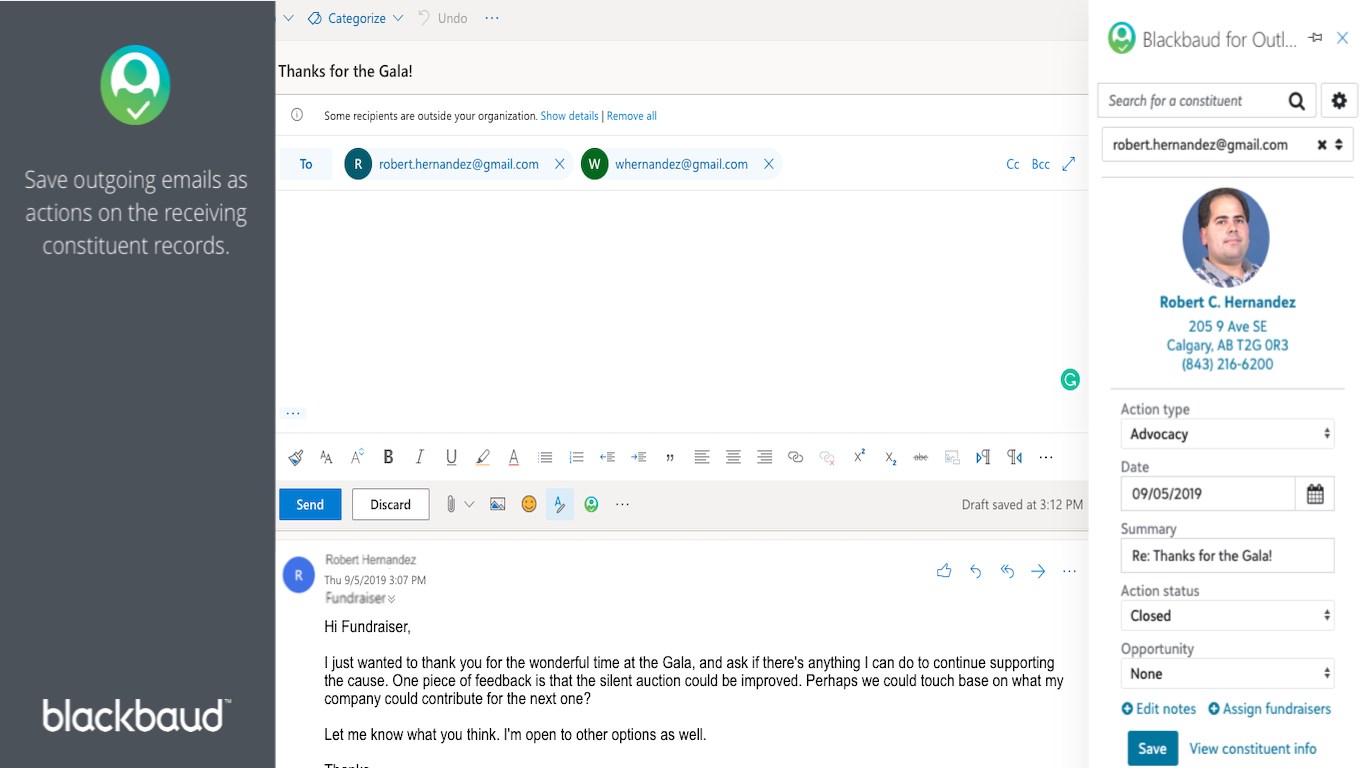Remove robert.hernandez@gmail.com recipient

tap(560, 164)
